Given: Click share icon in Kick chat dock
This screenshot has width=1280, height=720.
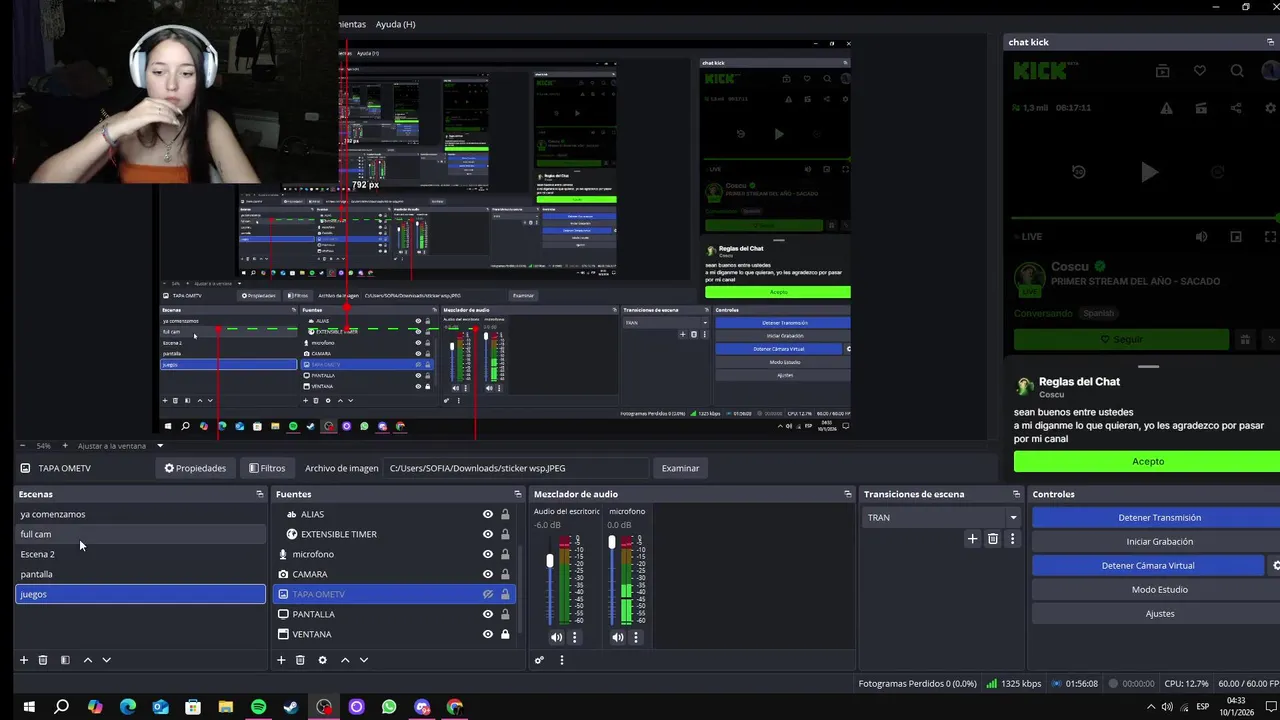Looking at the screenshot, I should click(x=1236, y=108).
